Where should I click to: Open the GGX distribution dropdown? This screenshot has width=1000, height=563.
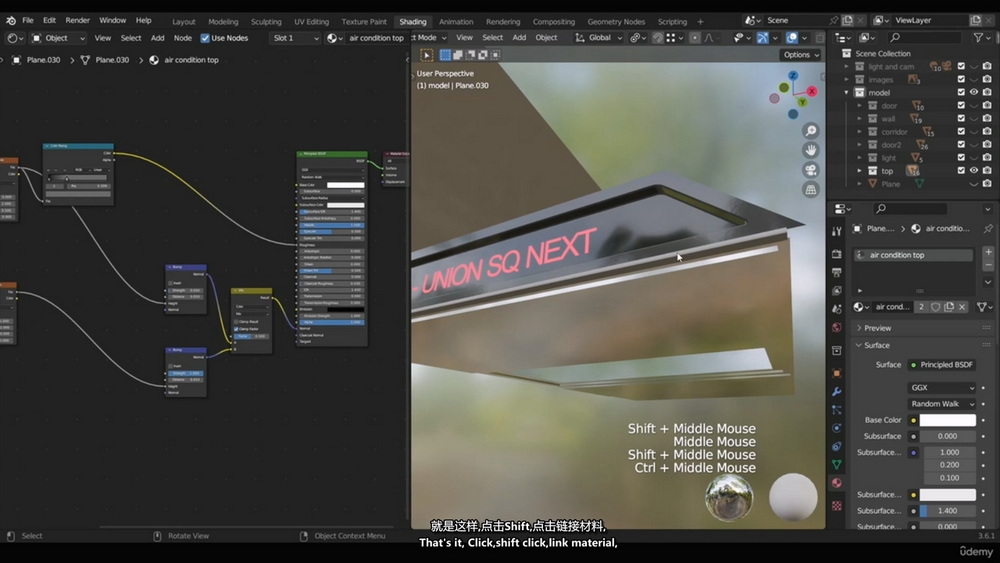click(941, 388)
